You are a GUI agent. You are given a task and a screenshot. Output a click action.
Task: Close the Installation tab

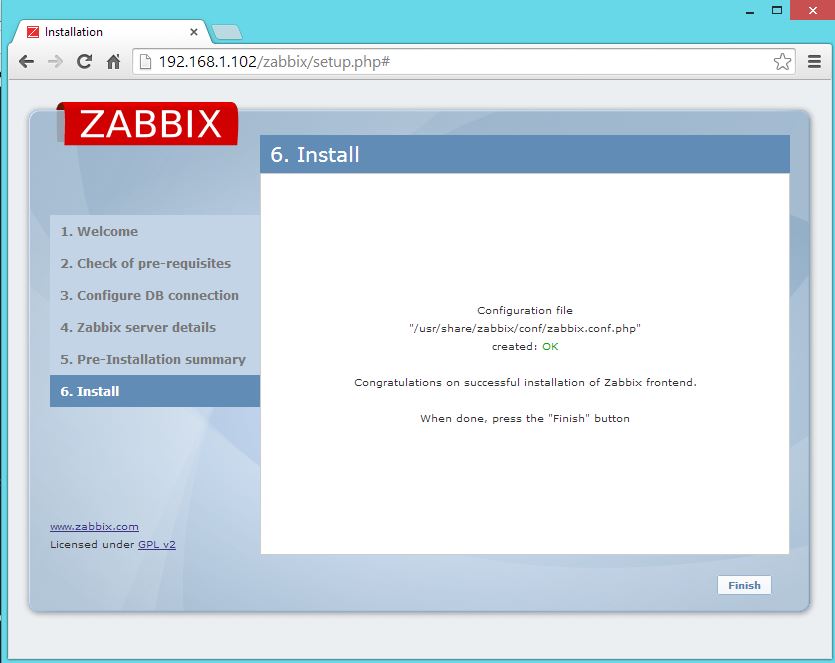coord(194,32)
